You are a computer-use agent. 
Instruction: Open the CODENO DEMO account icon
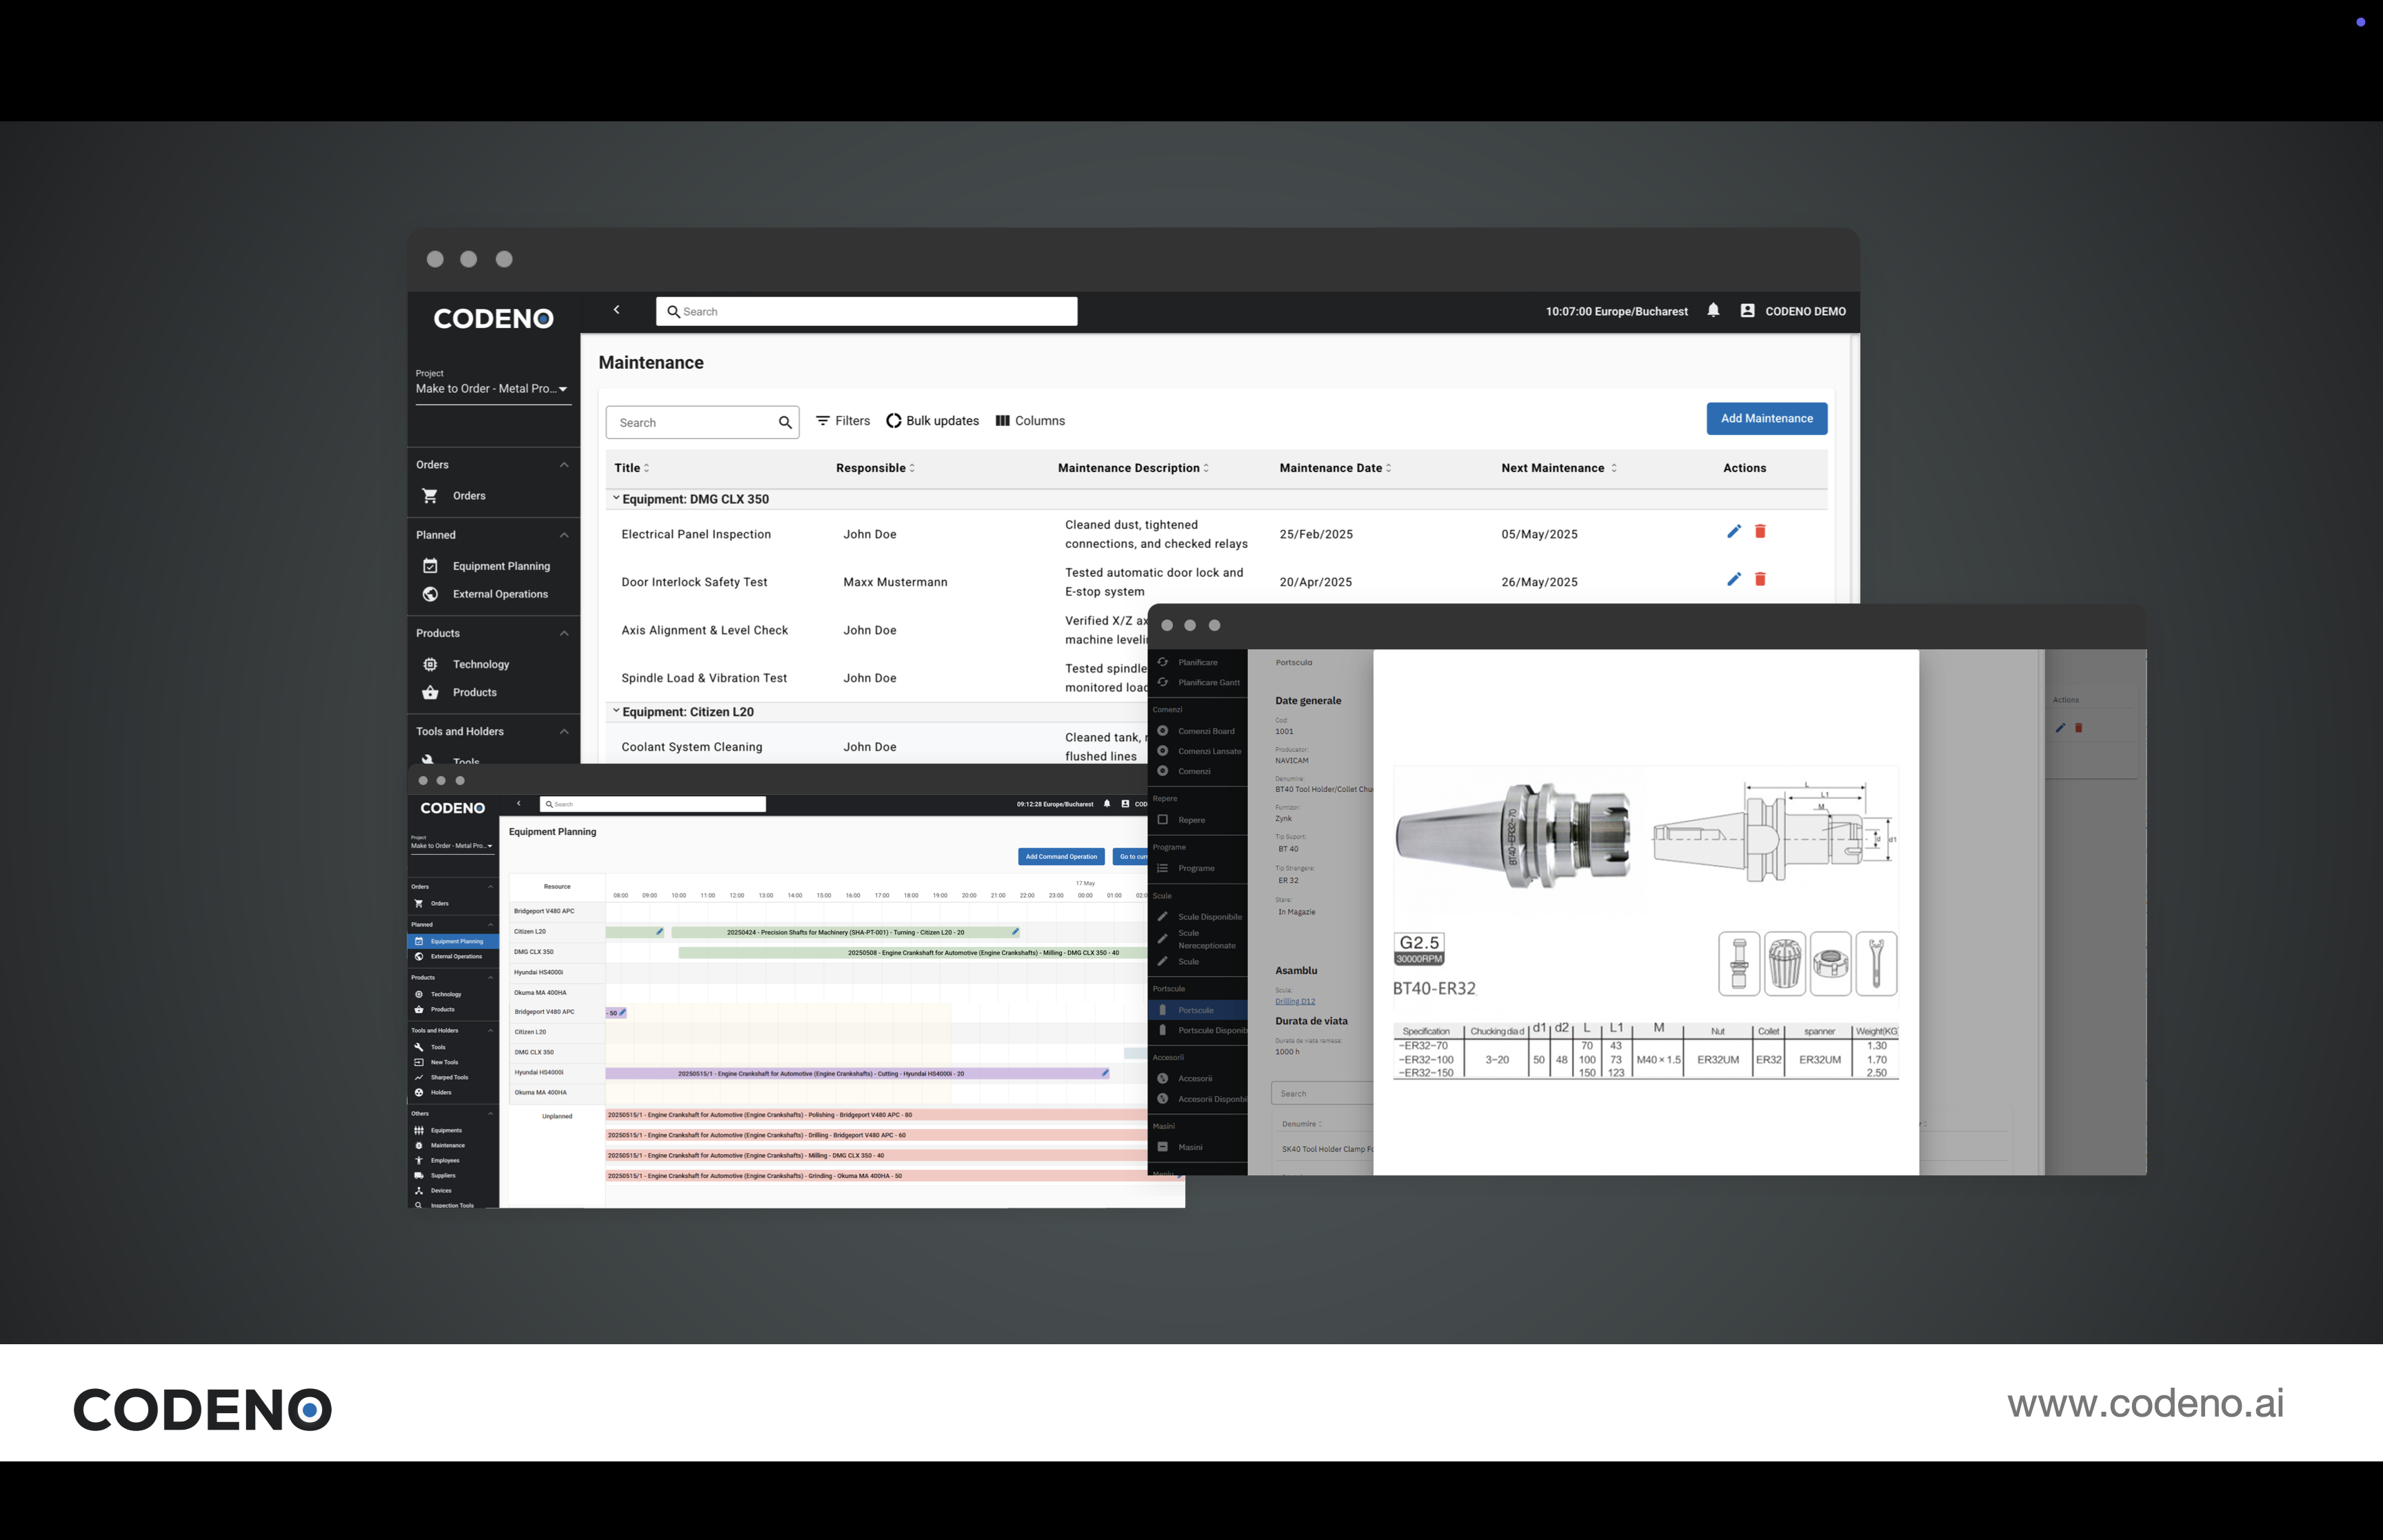click(1747, 311)
